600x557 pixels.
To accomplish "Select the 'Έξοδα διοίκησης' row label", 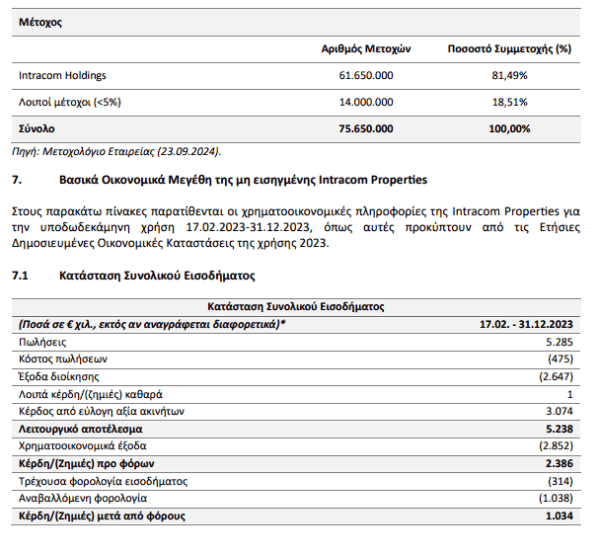I will point(59,376).
